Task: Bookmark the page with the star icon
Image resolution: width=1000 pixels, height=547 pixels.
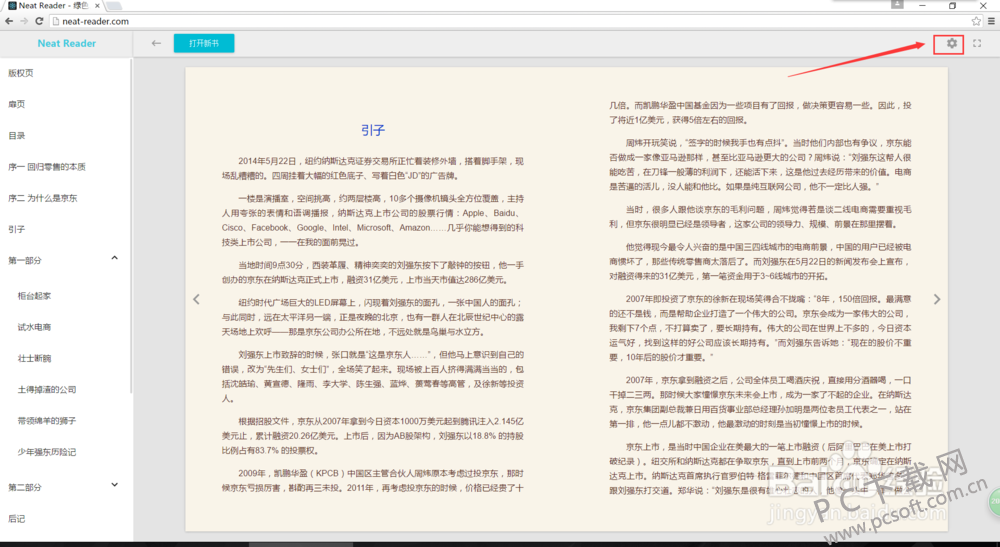Action: tap(976, 21)
